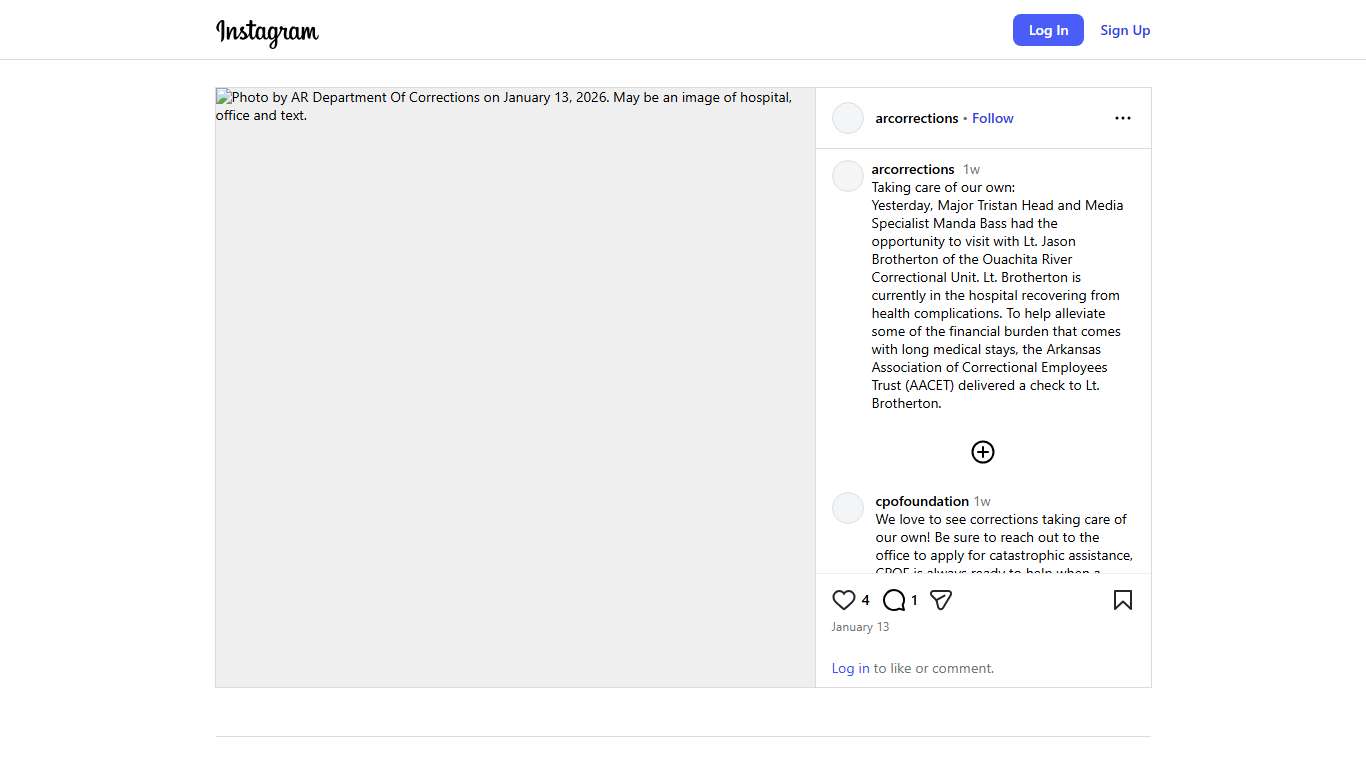Open the AR Department Of Corrections post photo

point(515,387)
